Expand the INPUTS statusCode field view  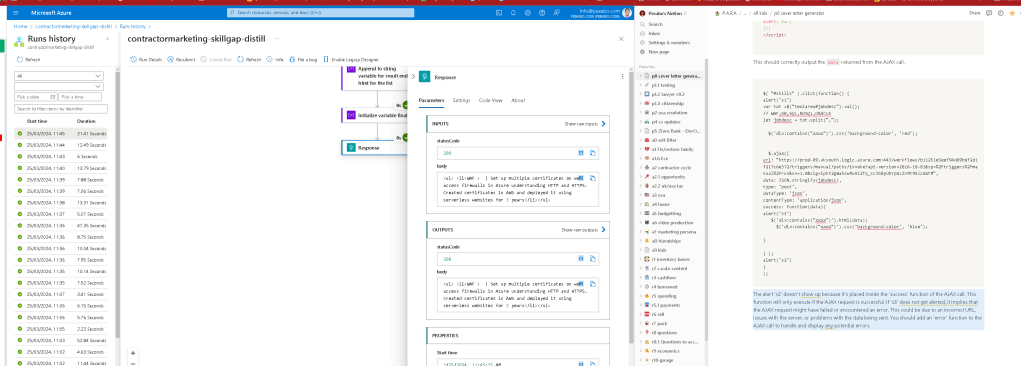[x=581, y=153]
